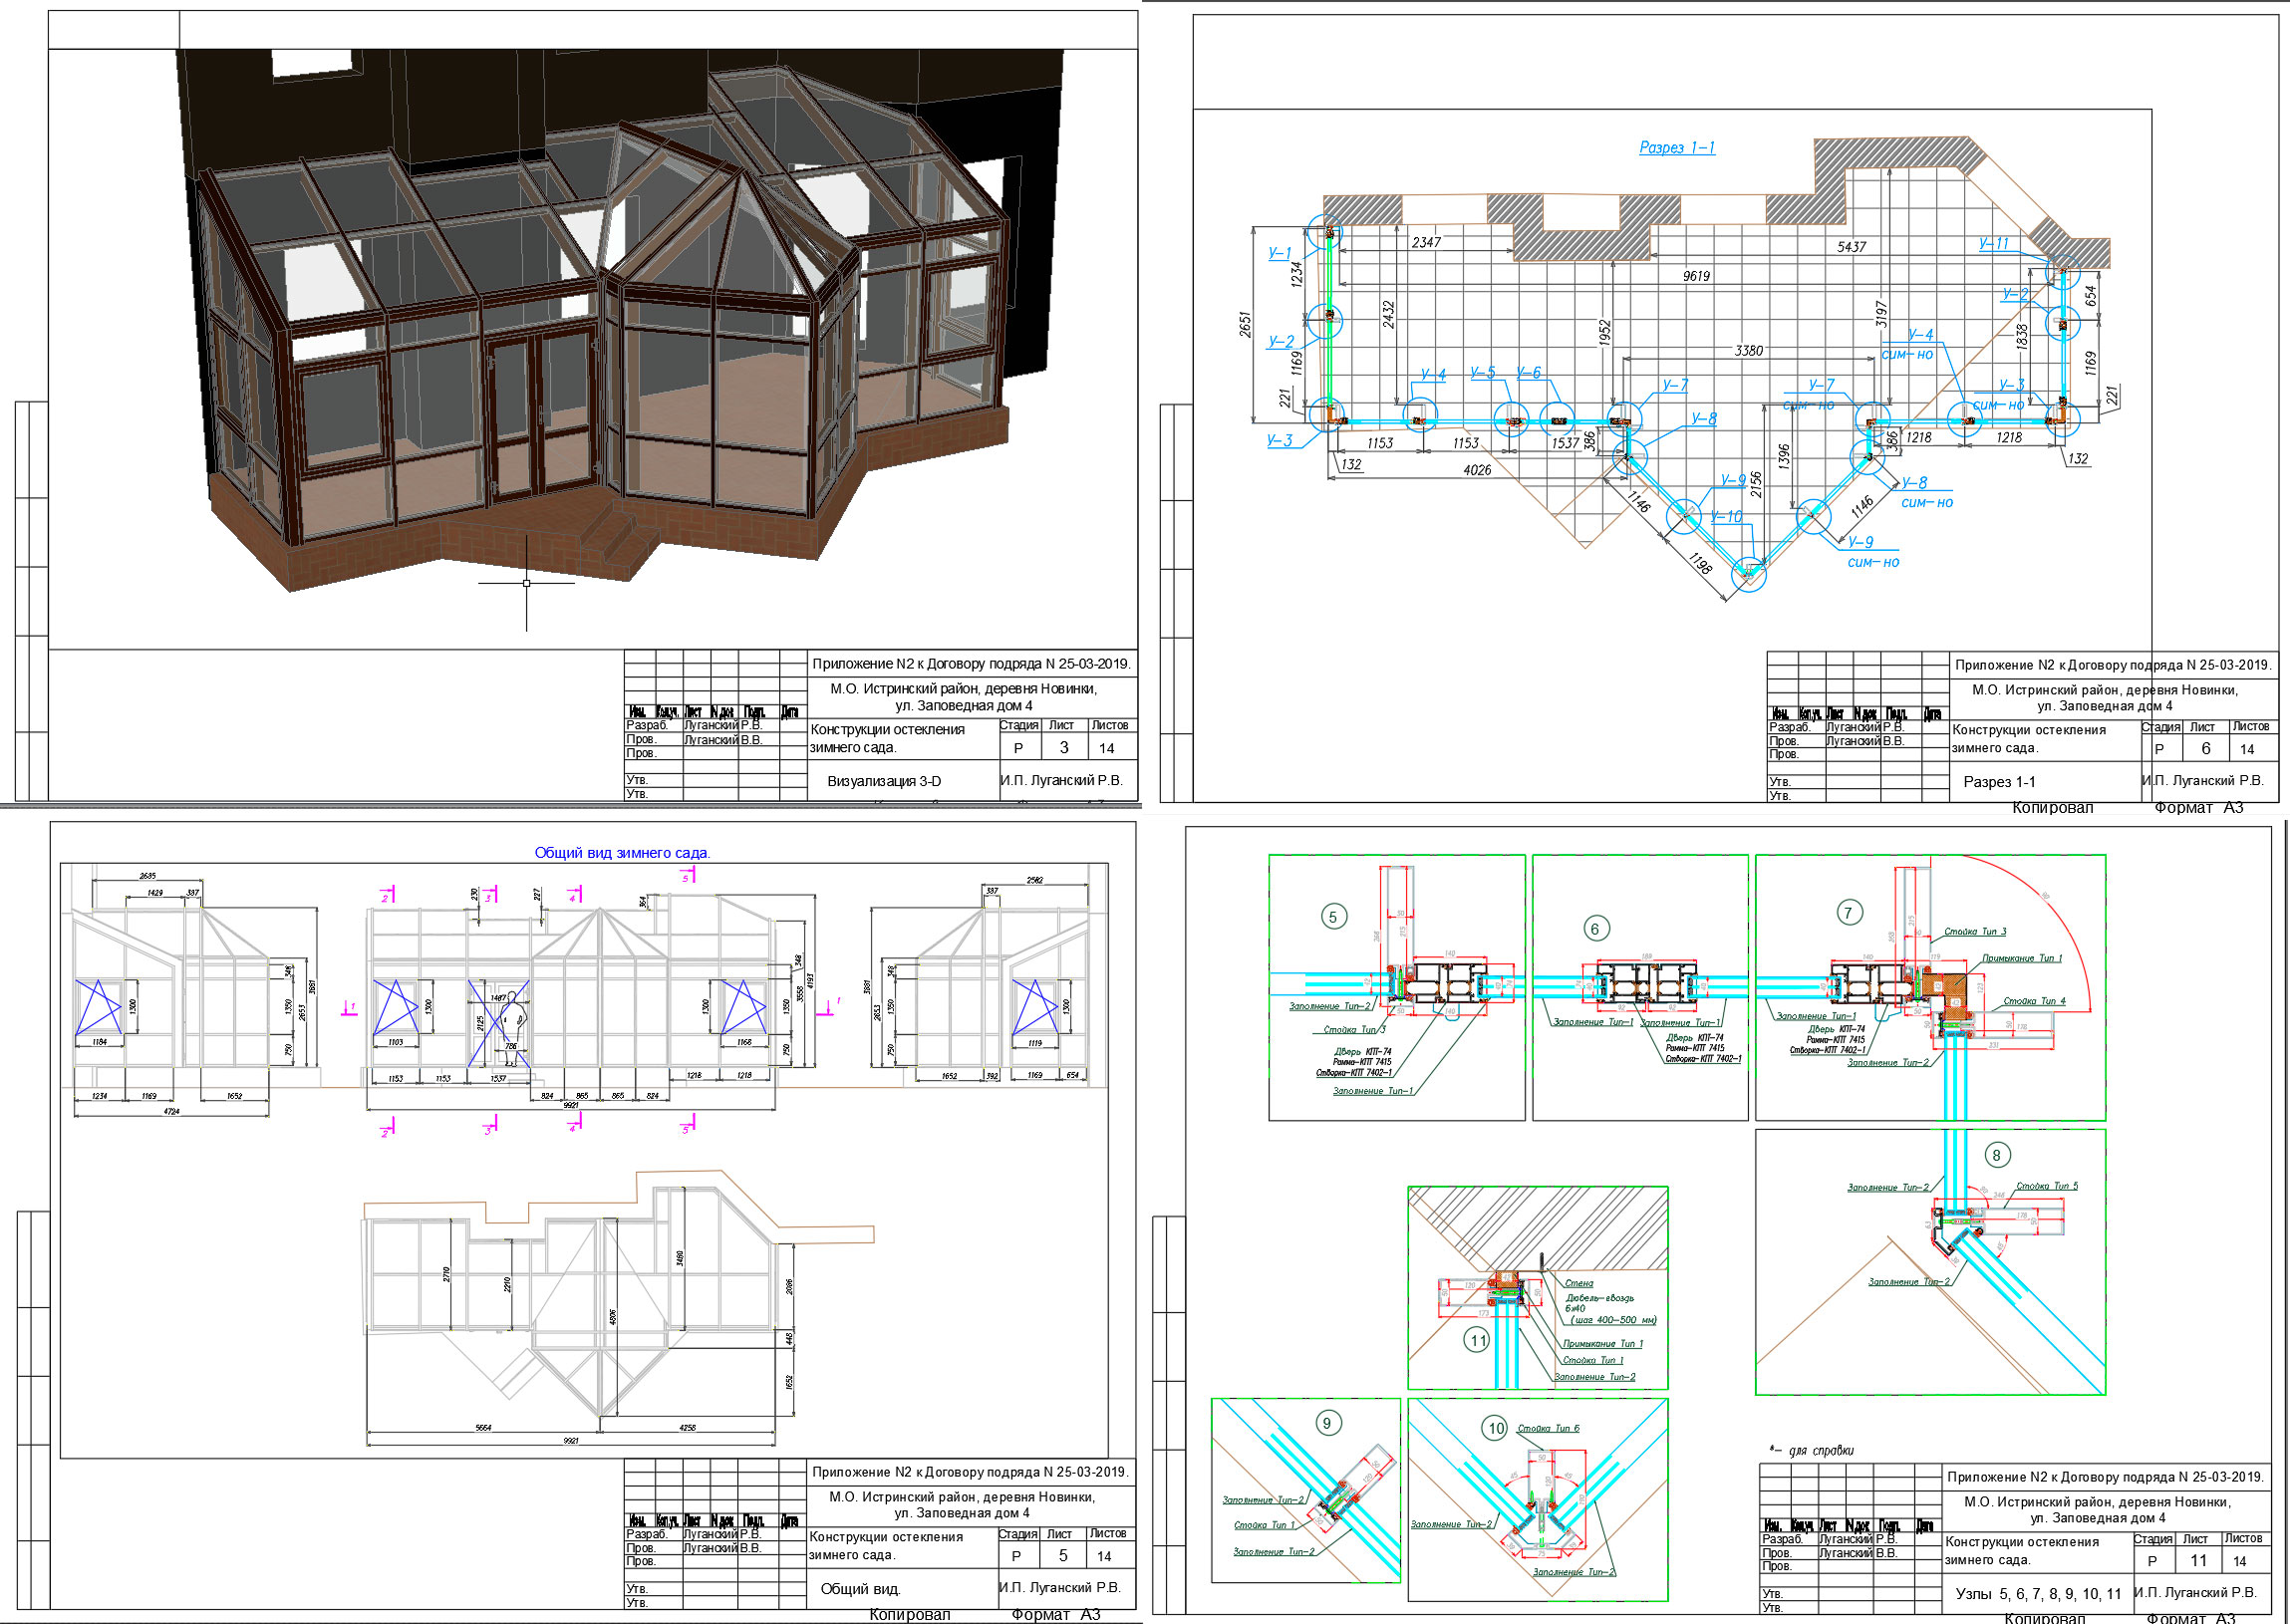The image size is (2290, 1624).
Task: Select the Стойка Тип 4 label
Action: [x=2034, y=1001]
